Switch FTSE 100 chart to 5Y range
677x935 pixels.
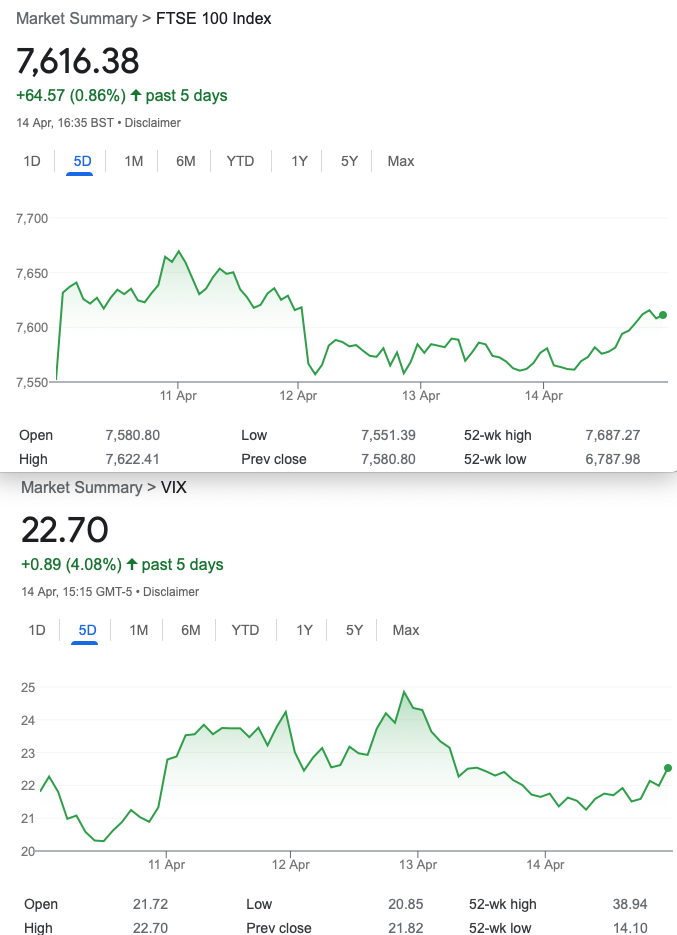[x=350, y=161]
